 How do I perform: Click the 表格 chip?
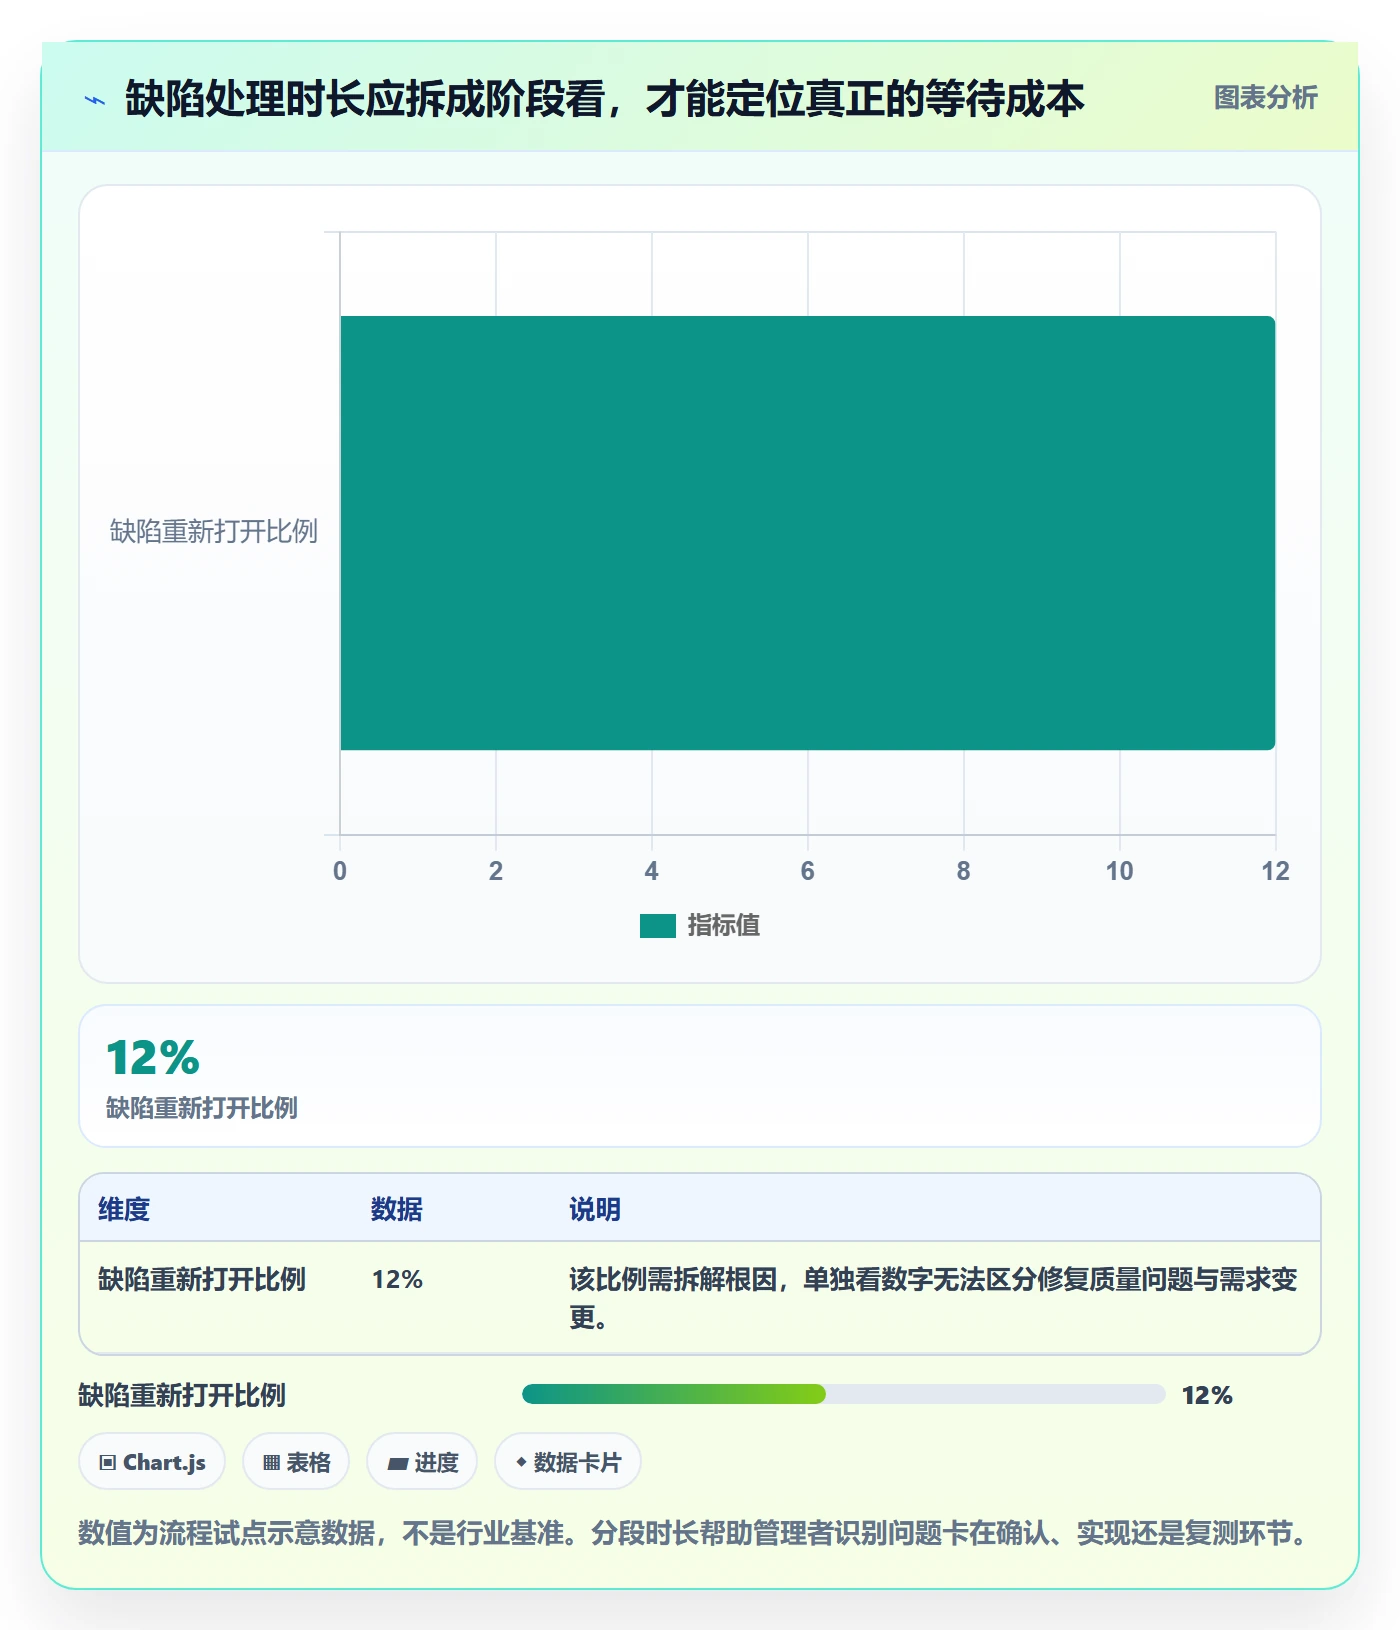coord(296,1462)
